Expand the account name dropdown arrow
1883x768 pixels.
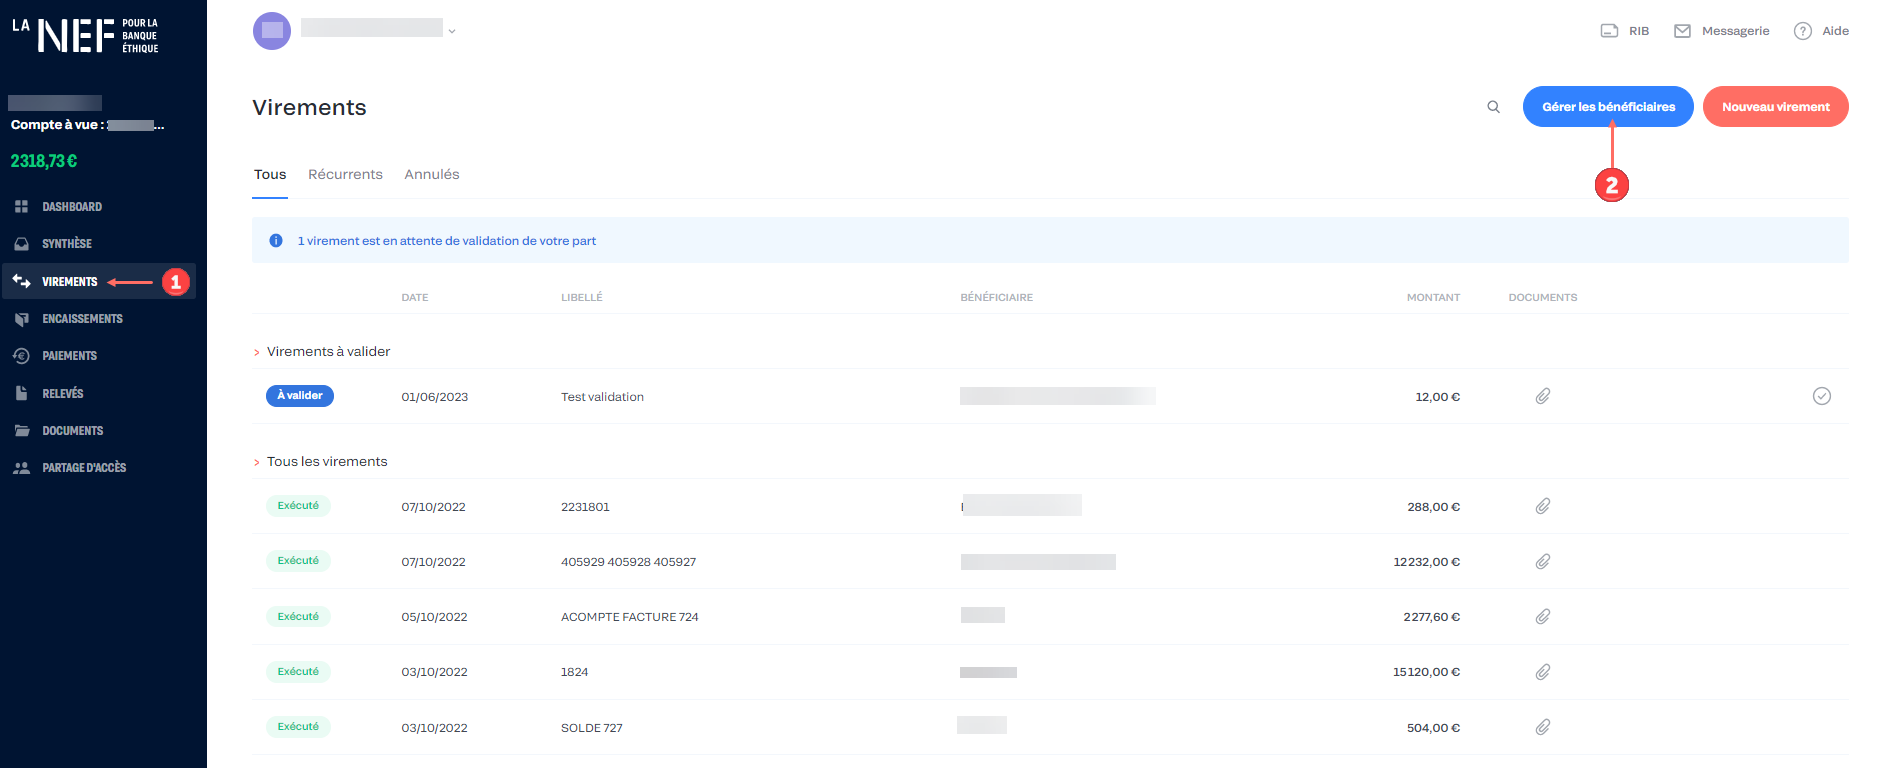point(452,32)
